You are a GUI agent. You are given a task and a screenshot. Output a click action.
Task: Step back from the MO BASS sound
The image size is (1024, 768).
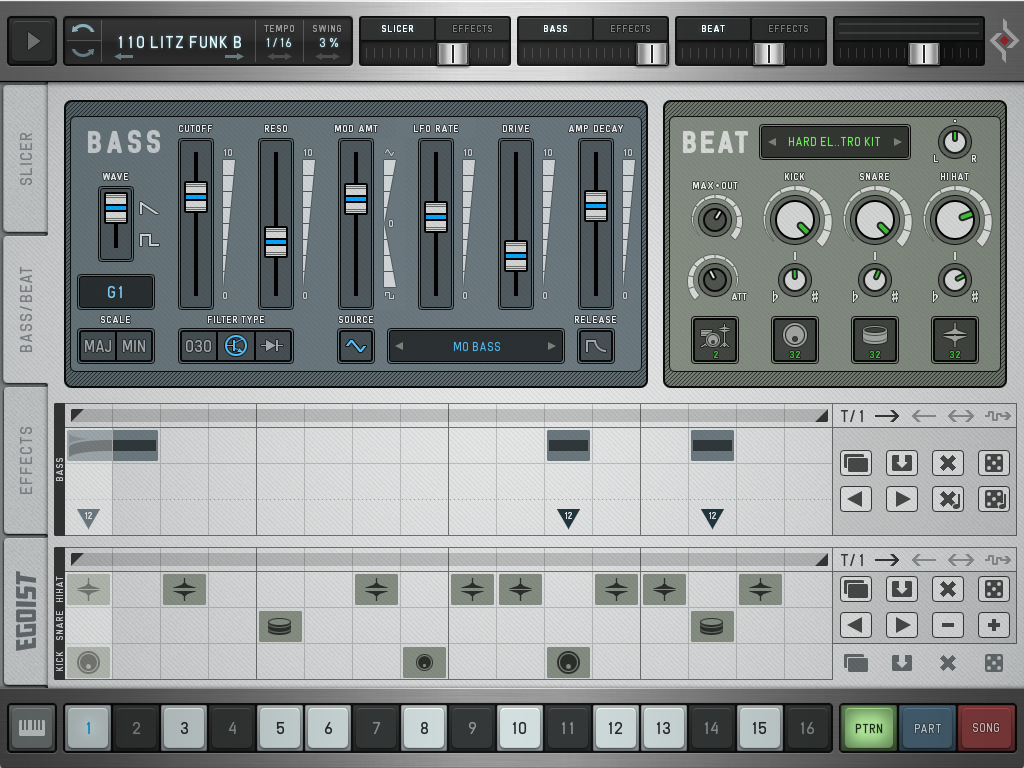click(399, 346)
